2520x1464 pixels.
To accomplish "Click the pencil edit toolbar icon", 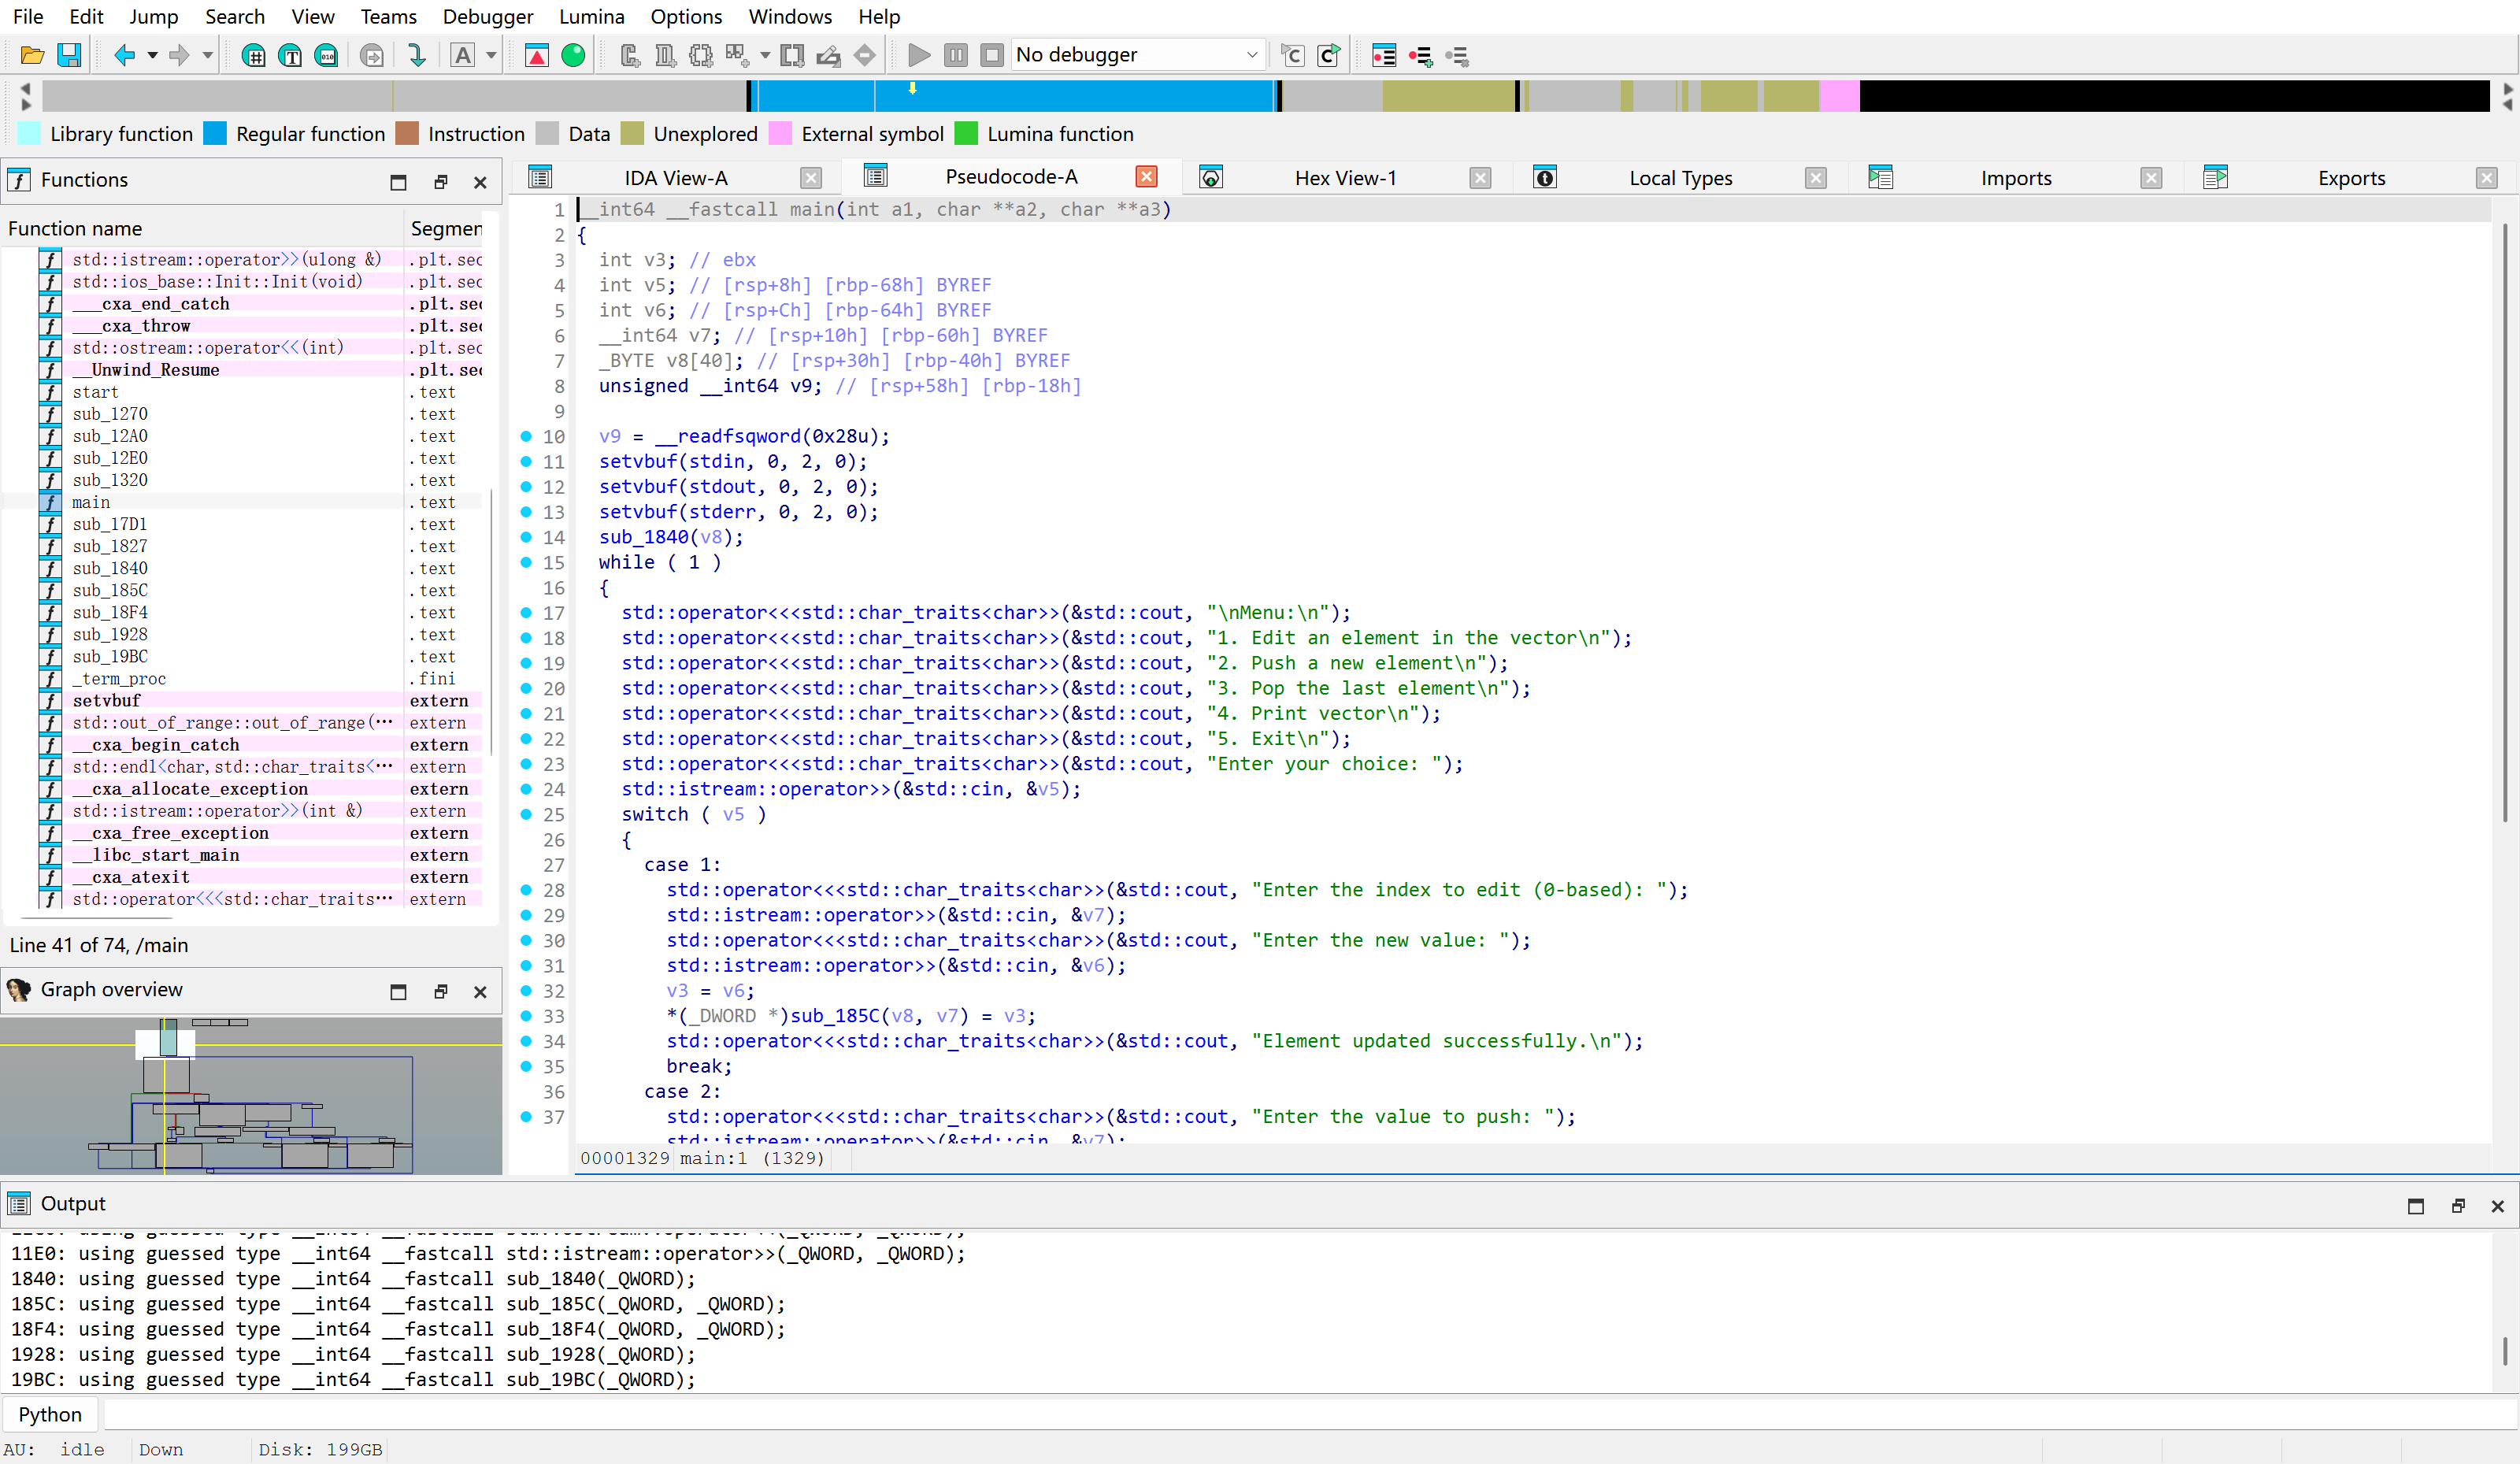I will coord(828,55).
